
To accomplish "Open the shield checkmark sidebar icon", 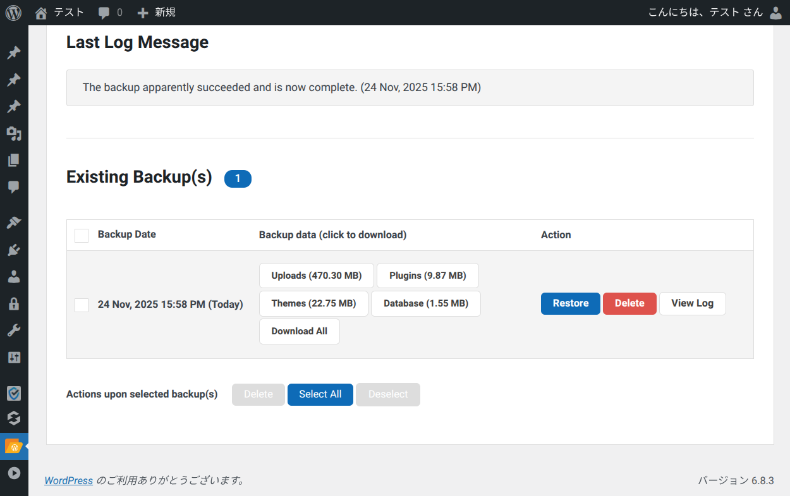I will pyautogui.click(x=14, y=393).
